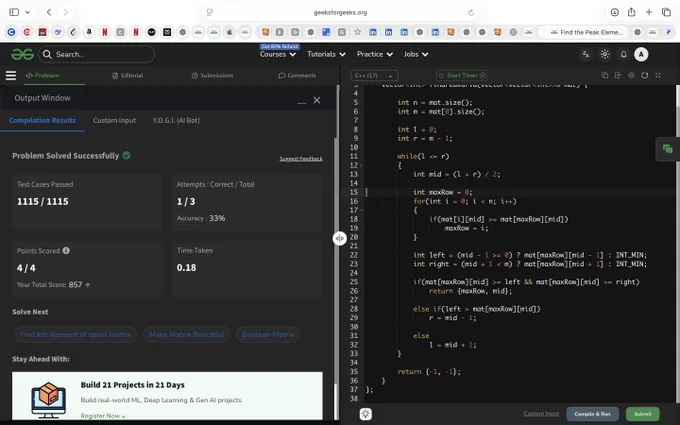This screenshot has height=425, width=680.
Task: Open the Amazon bookmark icon
Action: [89, 32]
